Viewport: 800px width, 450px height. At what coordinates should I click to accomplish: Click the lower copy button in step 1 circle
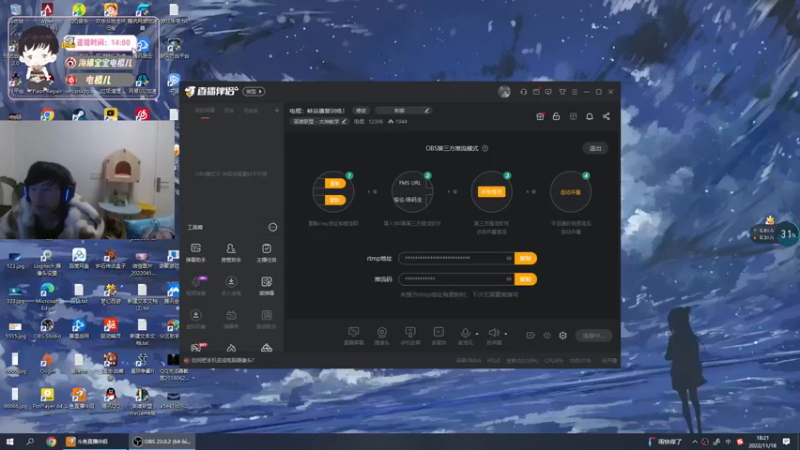tap(335, 200)
